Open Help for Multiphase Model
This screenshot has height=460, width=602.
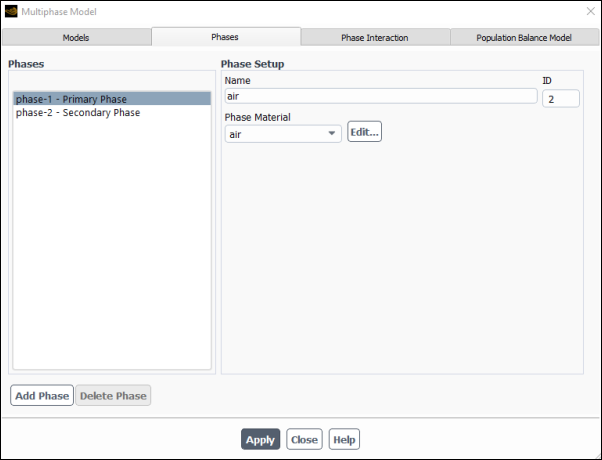coord(344,439)
